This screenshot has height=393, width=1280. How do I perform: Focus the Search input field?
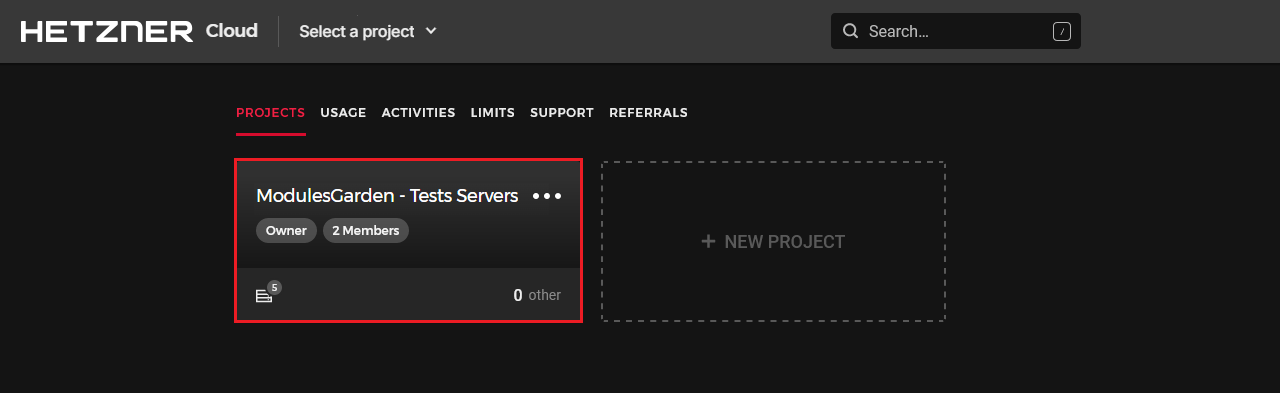956,31
